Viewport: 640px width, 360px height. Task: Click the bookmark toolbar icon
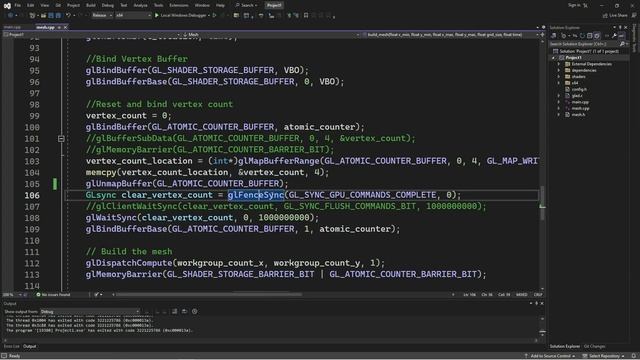coord(306,16)
